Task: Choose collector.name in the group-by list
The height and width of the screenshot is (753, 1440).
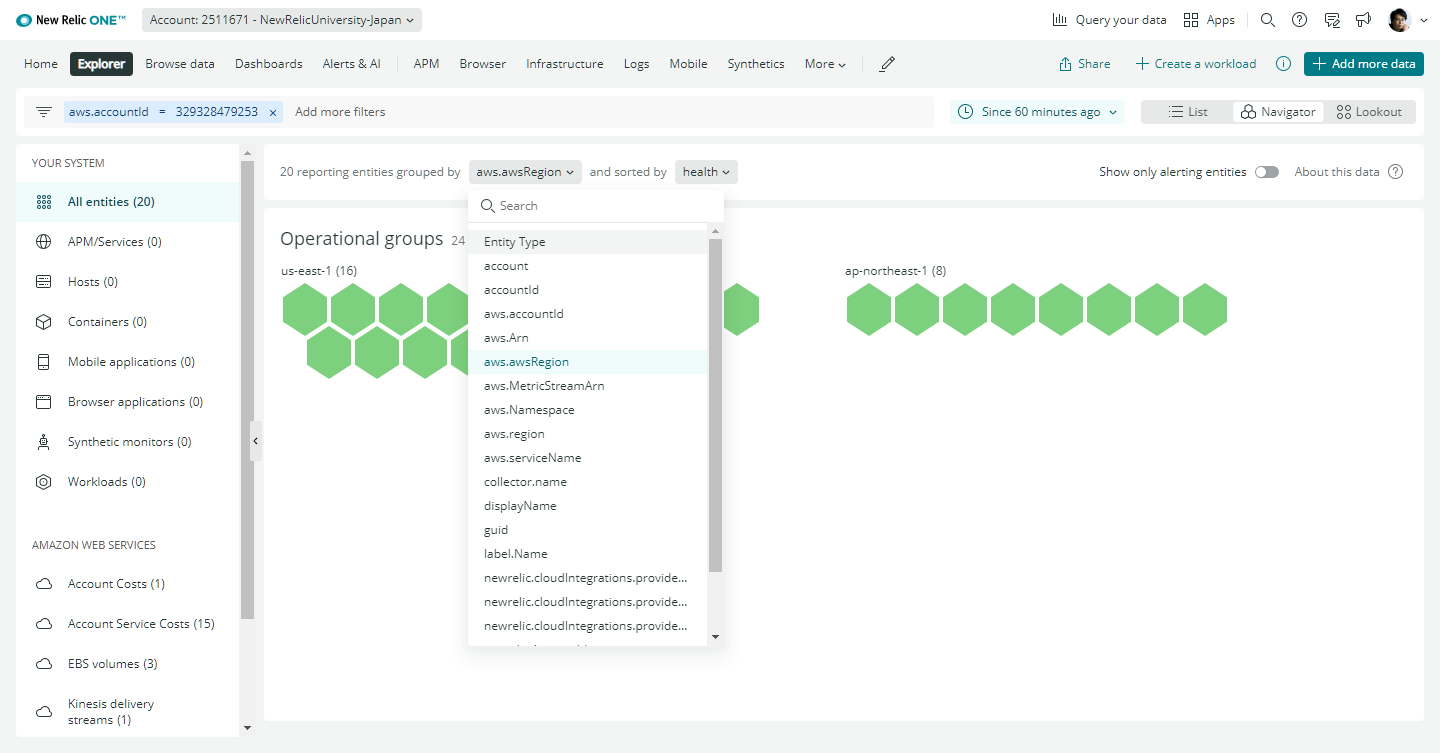Action: point(588,482)
